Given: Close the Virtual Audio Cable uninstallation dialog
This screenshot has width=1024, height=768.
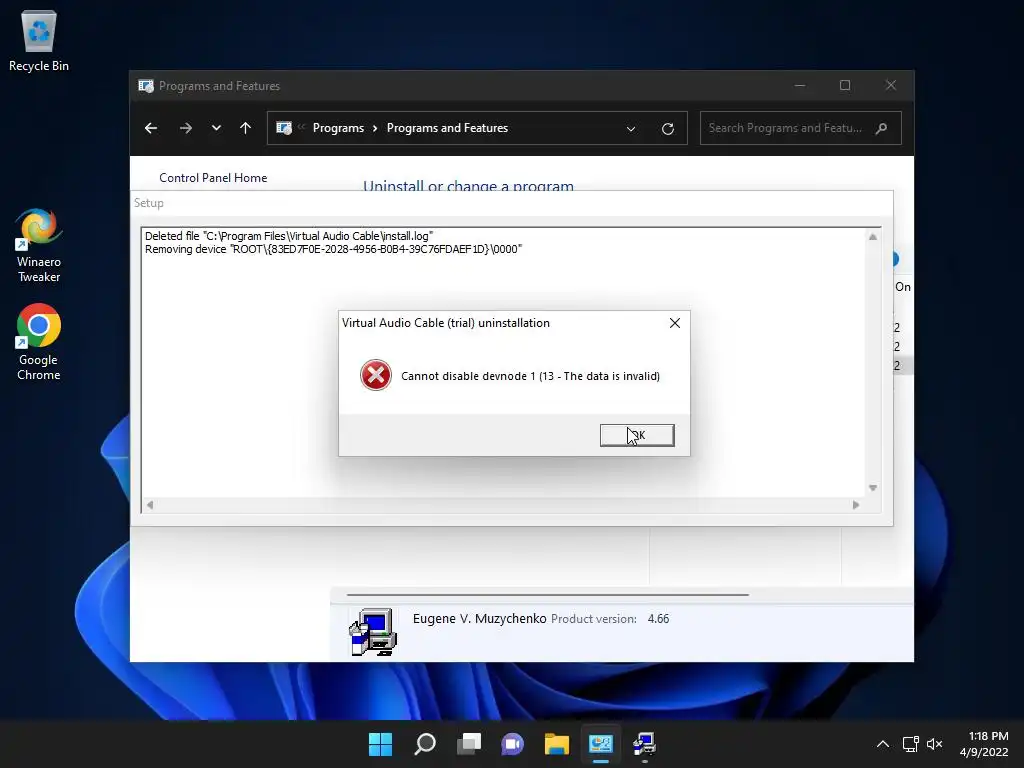Looking at the screenshot, I should 675,323.
